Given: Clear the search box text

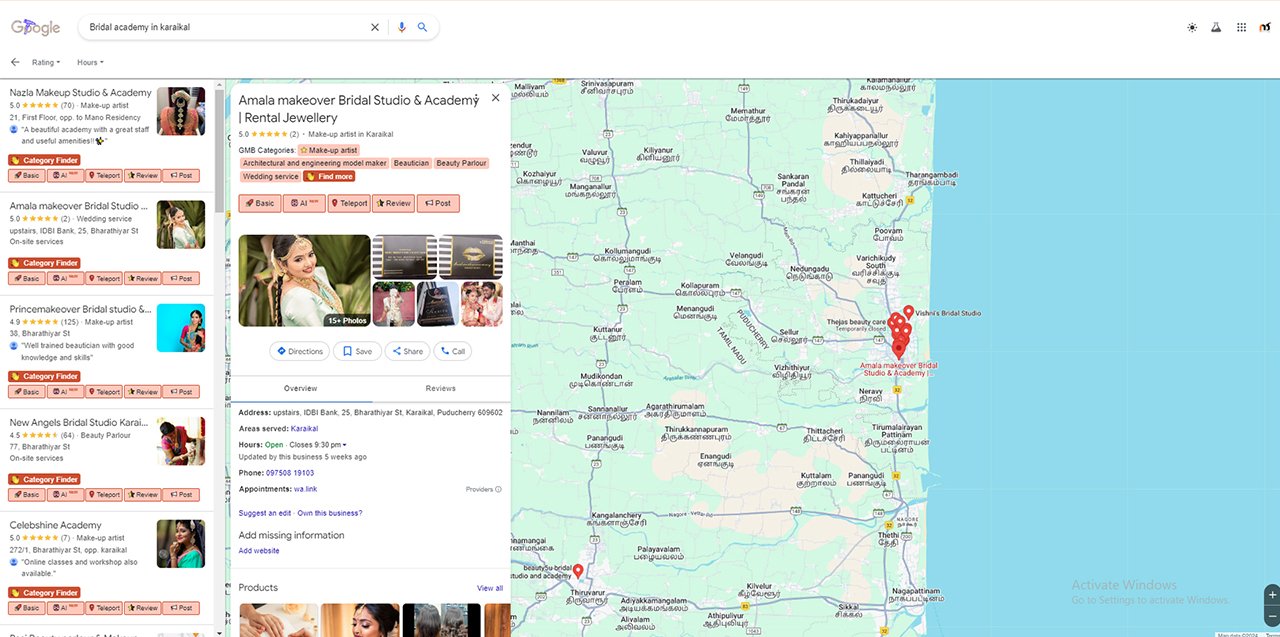Looking at the screenshot, I should point(375,27).
